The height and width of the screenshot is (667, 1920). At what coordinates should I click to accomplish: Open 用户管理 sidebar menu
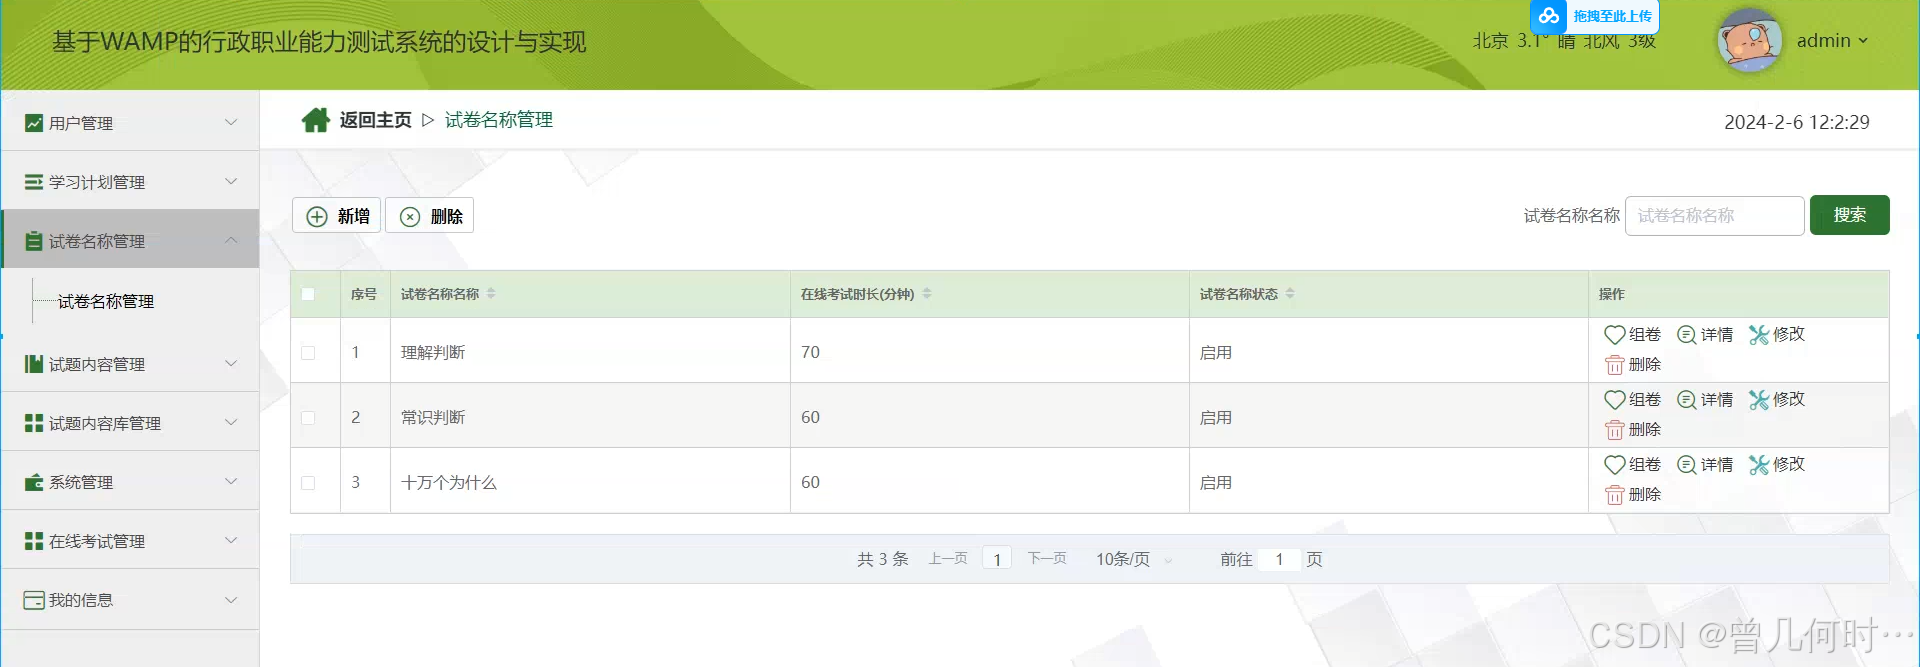point(130,122)
